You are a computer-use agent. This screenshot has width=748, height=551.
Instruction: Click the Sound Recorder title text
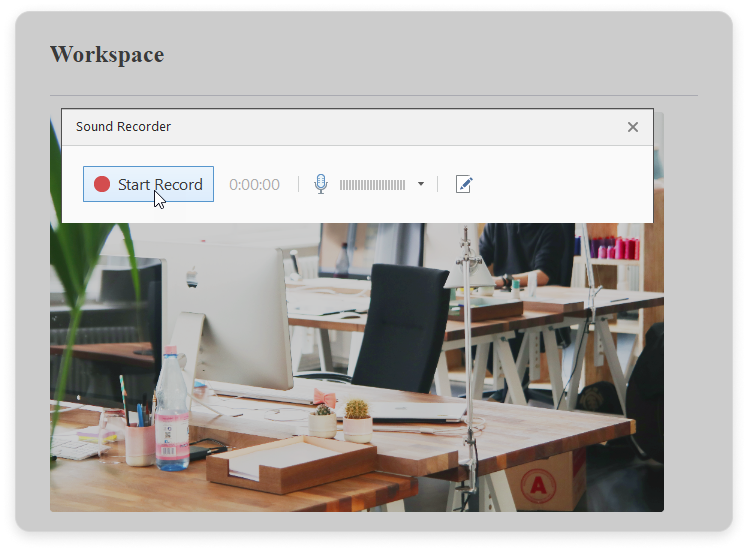[123, 126]
